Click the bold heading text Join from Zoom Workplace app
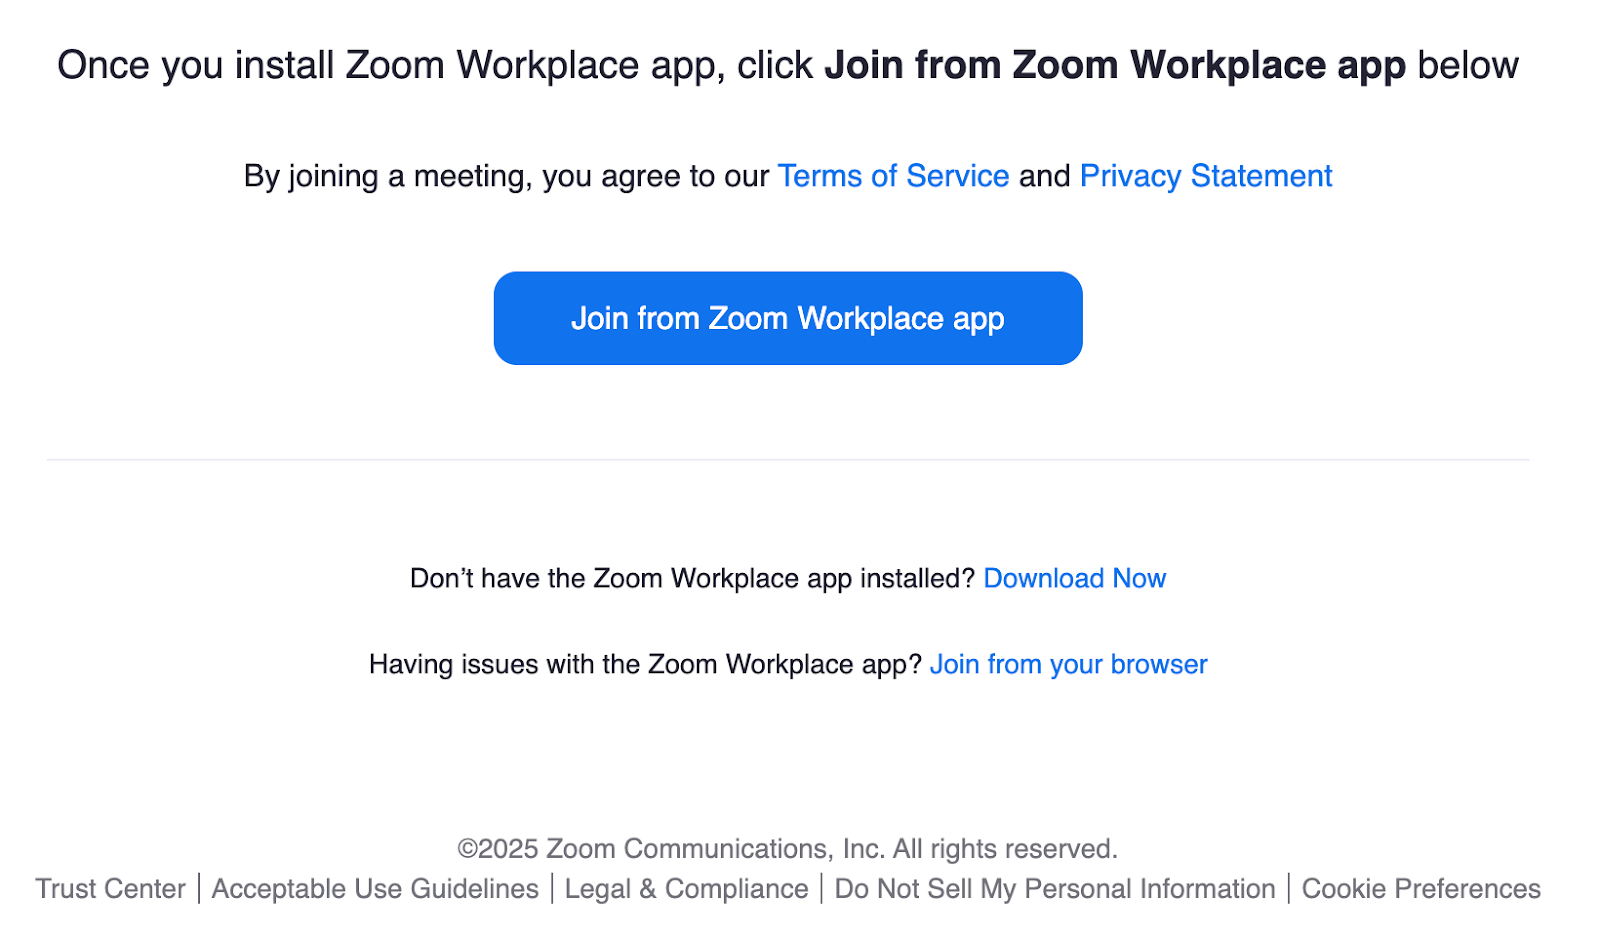Image resolution: width=1600 pixels, height=937 pixels. click(1114, 65)
